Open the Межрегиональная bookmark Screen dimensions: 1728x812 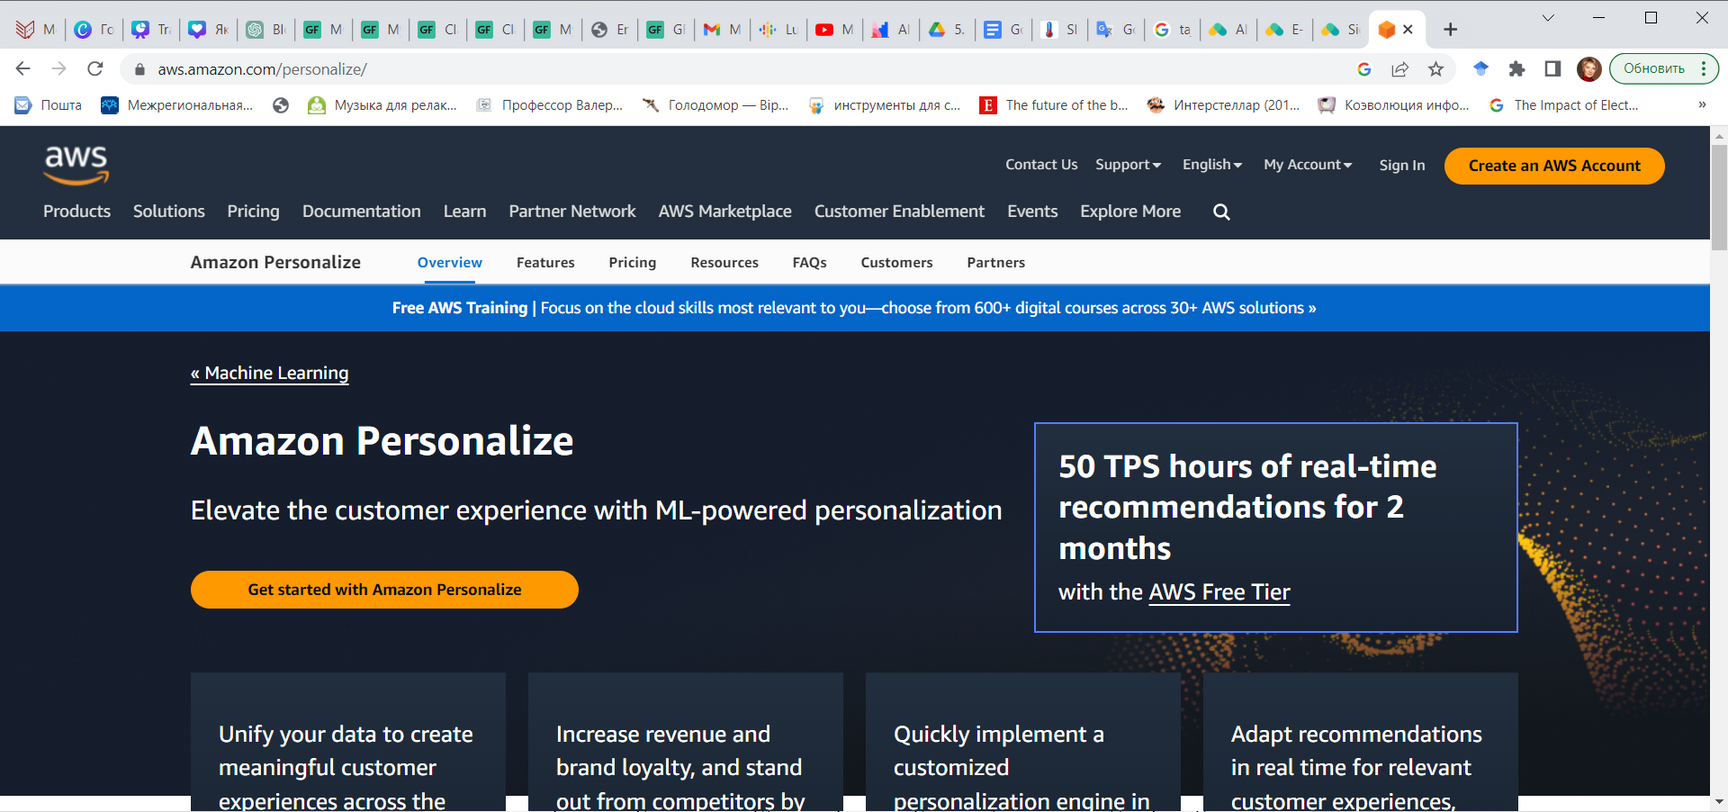pyautogui.click(x=177, y=105)
